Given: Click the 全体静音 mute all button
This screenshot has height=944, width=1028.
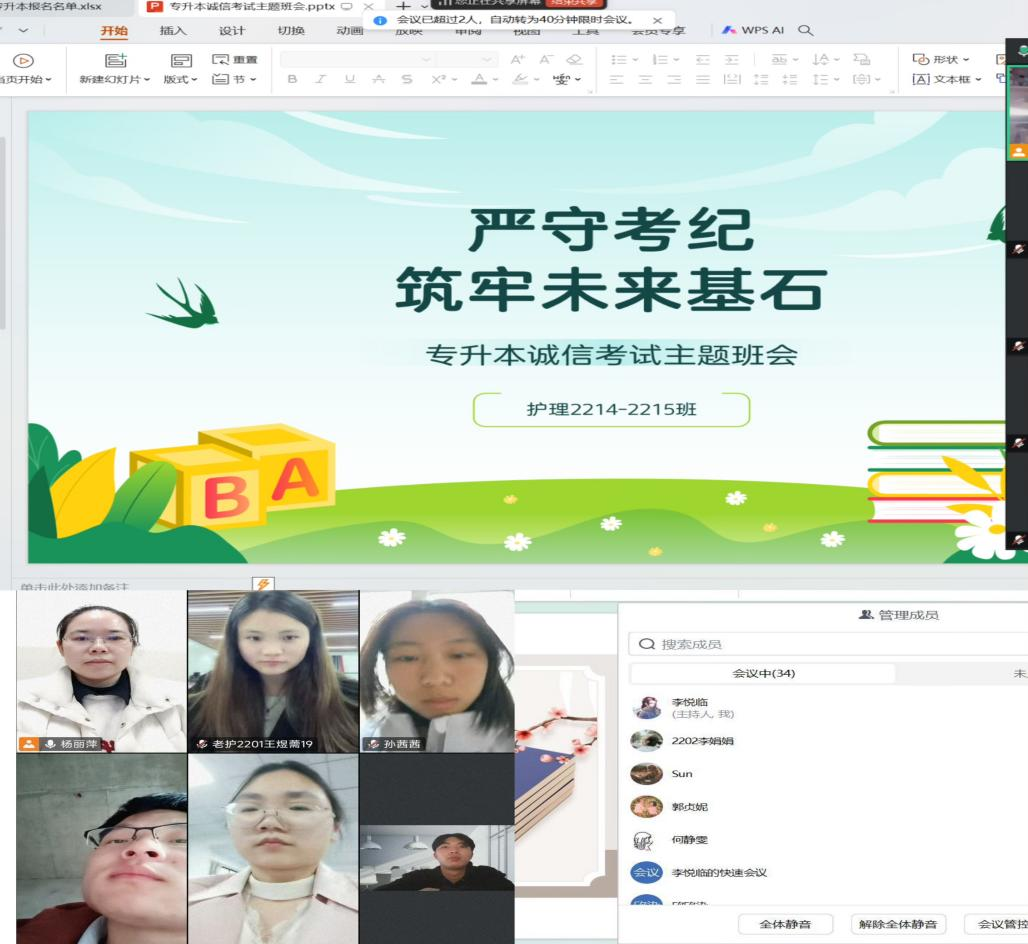Looking at the screenshot, I should click(785, 924).
